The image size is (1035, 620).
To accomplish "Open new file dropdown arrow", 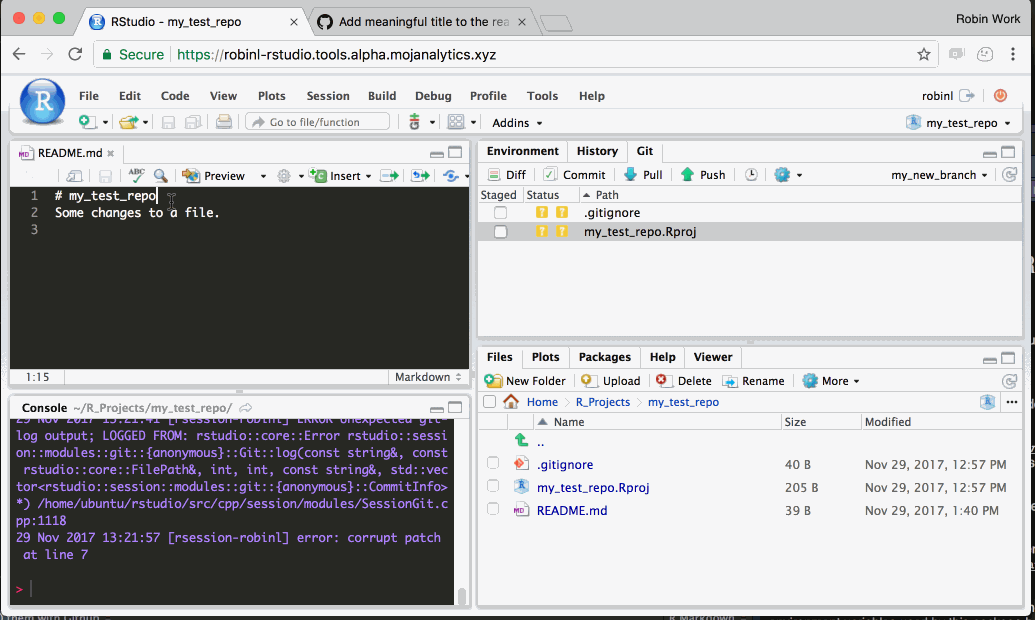I will coord(105,123).
